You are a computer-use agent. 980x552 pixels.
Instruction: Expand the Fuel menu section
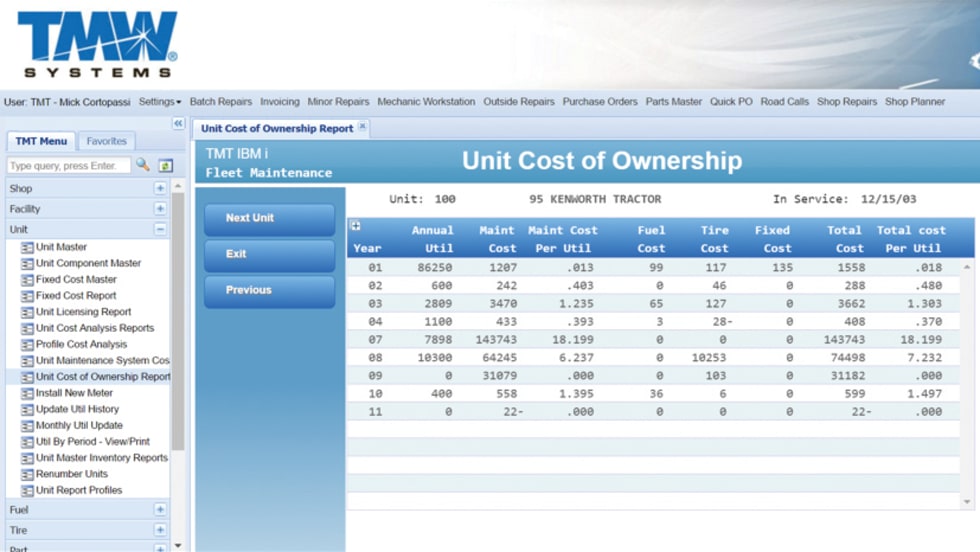click(160, 510)
